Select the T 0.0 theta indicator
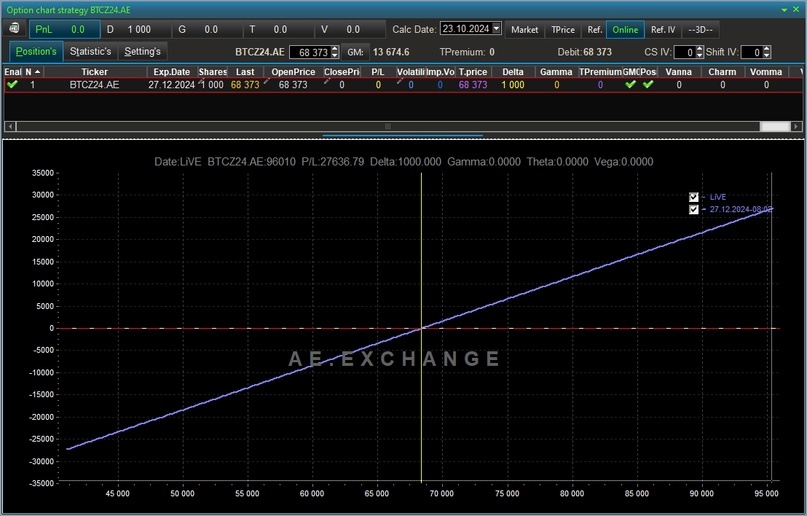 tap(277, 30)
